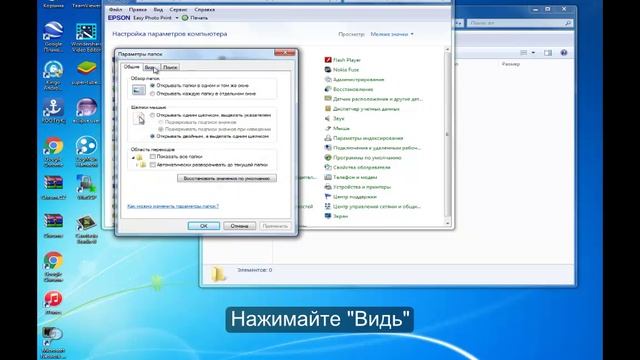Open the Справка menu
Image resolution: width=640 pixels, height=360 pixels.
[x=204, y=9]
